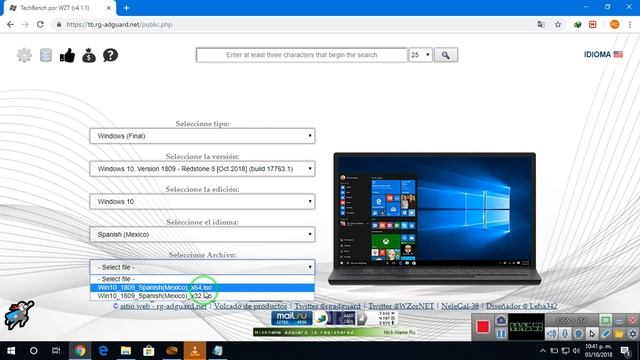Open File Explorer from the taskbar
The width and height of the screenshot is (640, 360).
point(126,351)
